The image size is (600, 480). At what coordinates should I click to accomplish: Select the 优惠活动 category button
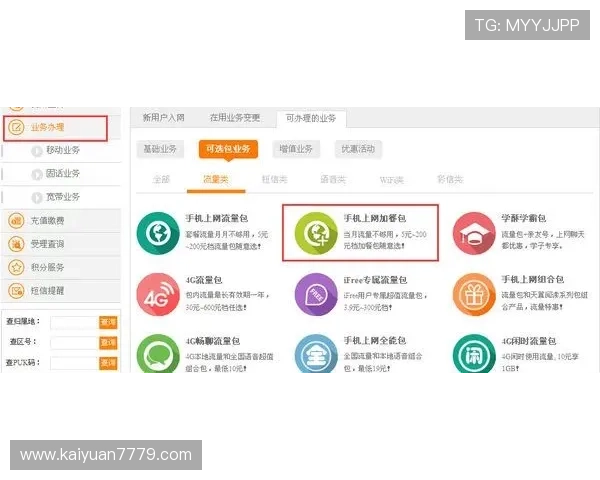coord(358,149)
